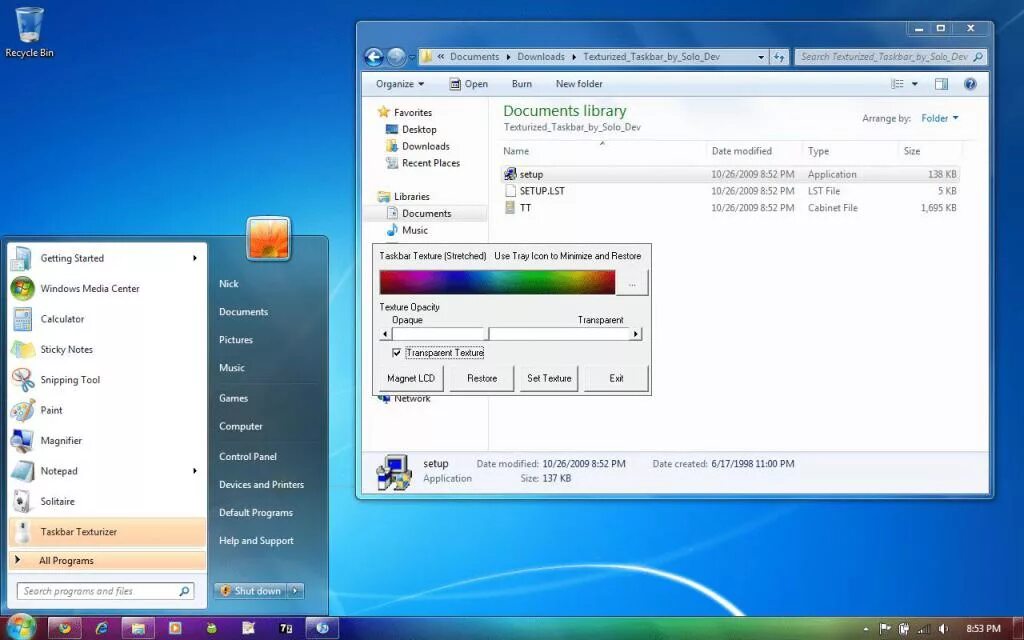Screen dimensions: 1024x640
Task: Click the Restore button
Action: pyautogui.click(x=482, y=378)
